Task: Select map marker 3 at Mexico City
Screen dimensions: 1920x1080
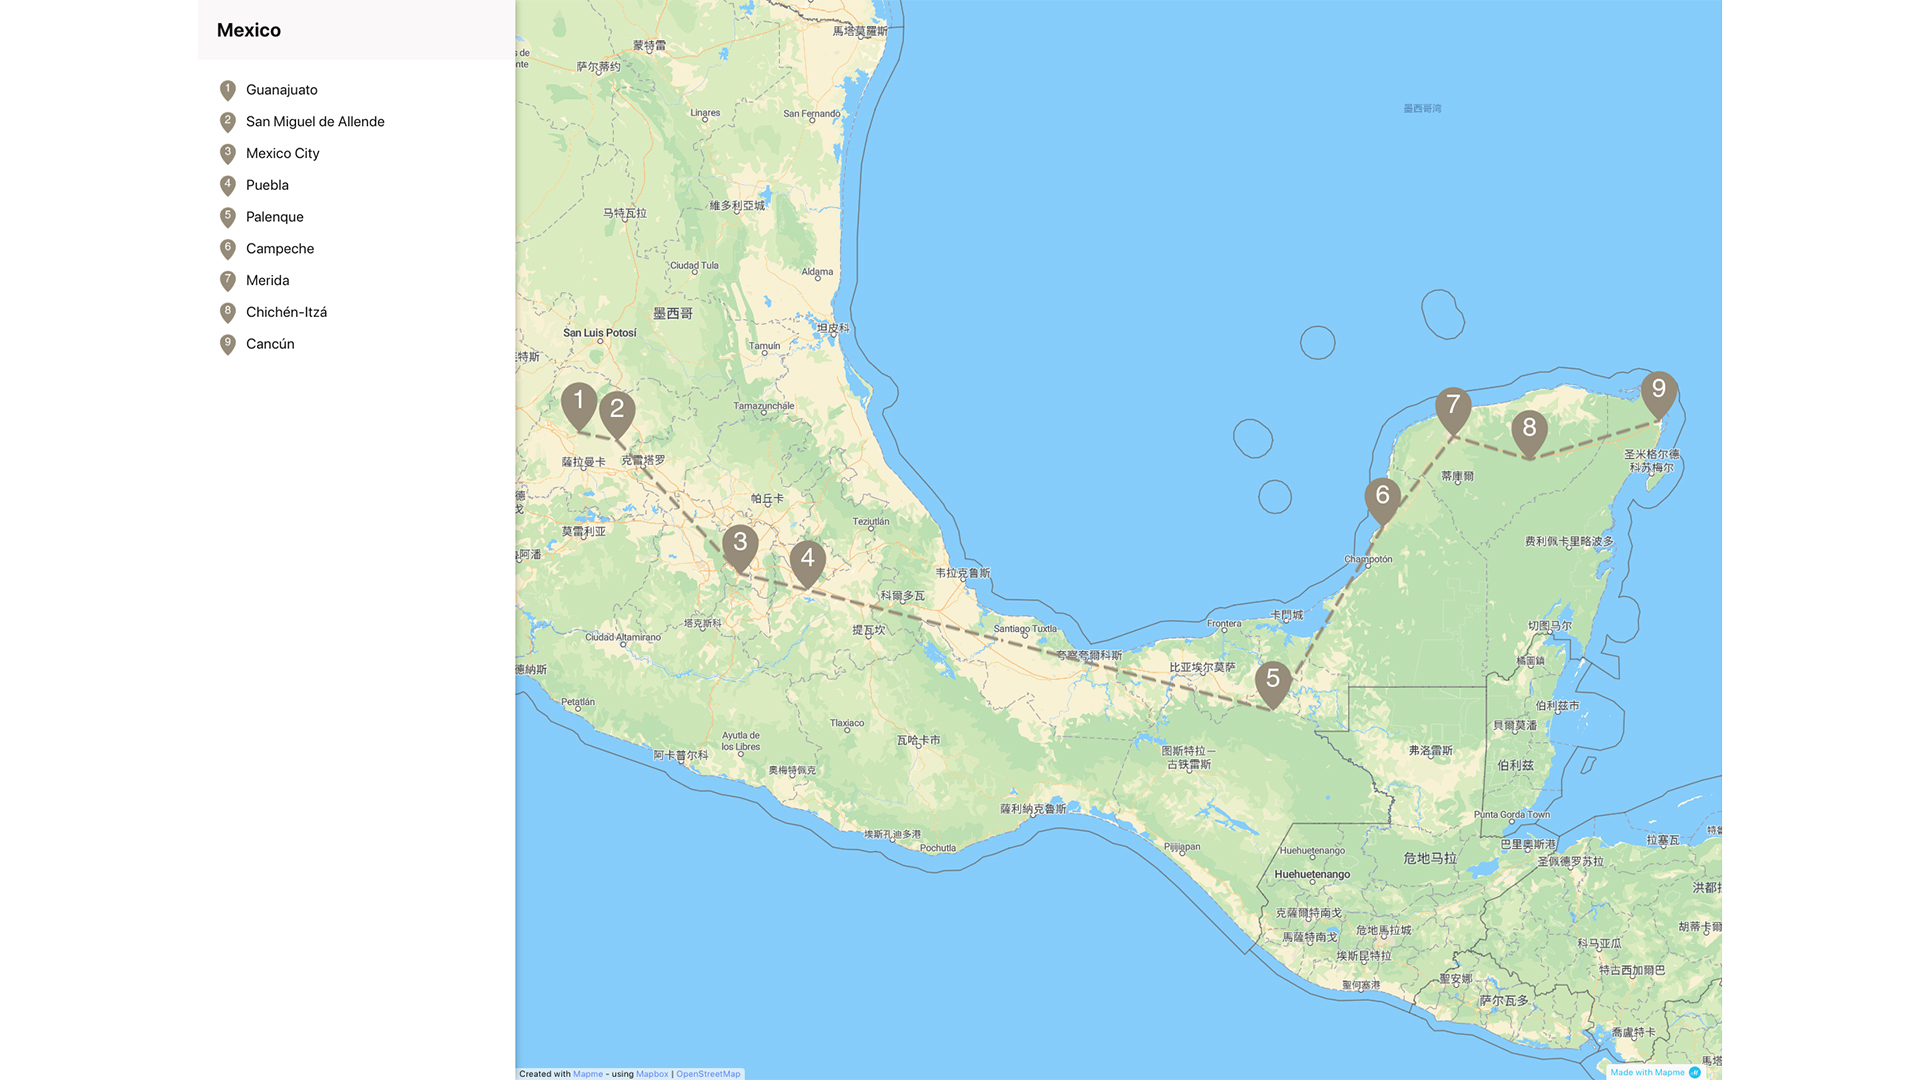Action: tap(740, 545)
